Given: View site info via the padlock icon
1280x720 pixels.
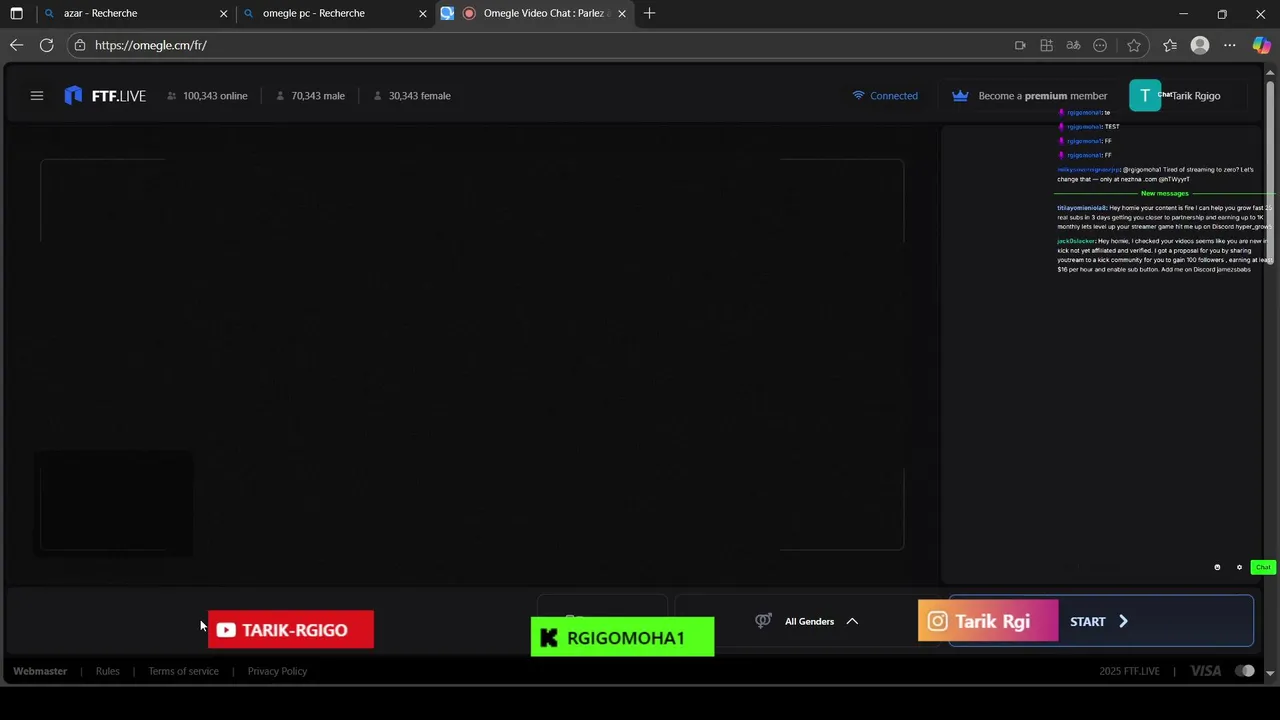Looking at the screenshot, I should click(80, 45).
